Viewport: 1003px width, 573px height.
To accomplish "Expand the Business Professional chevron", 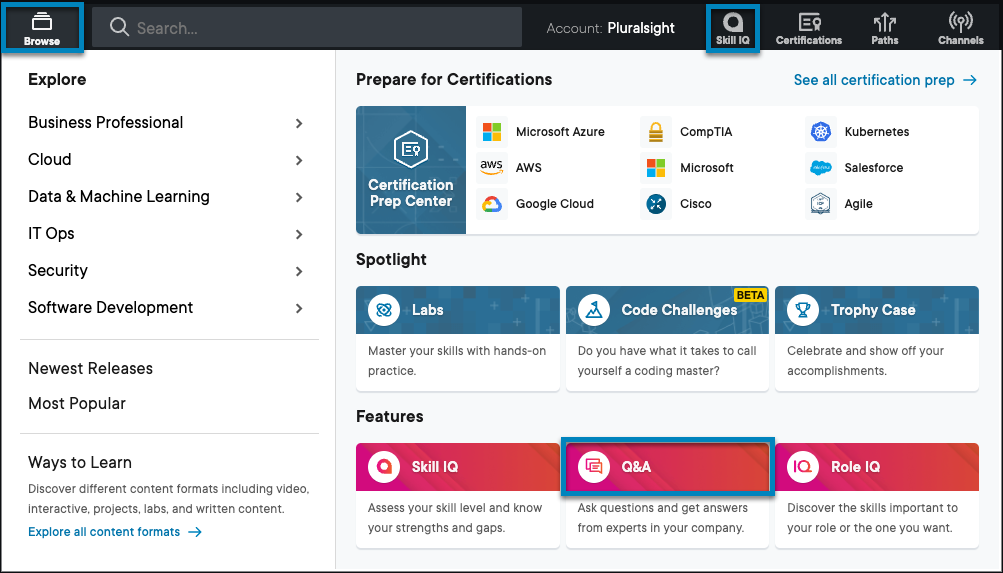I will [x=299, y=123].
